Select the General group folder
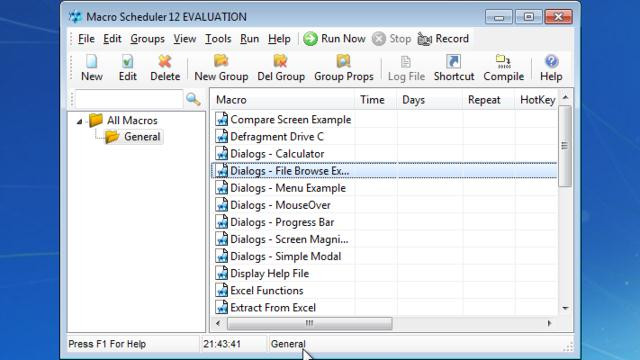This screenshot has width=640, height=360. coord(133,137)
